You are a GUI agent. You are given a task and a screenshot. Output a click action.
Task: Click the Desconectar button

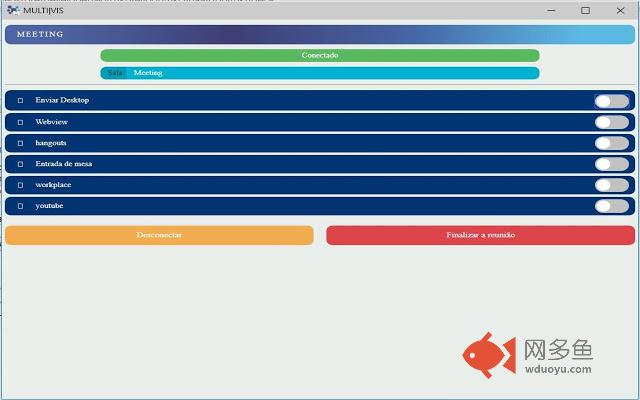159,235
